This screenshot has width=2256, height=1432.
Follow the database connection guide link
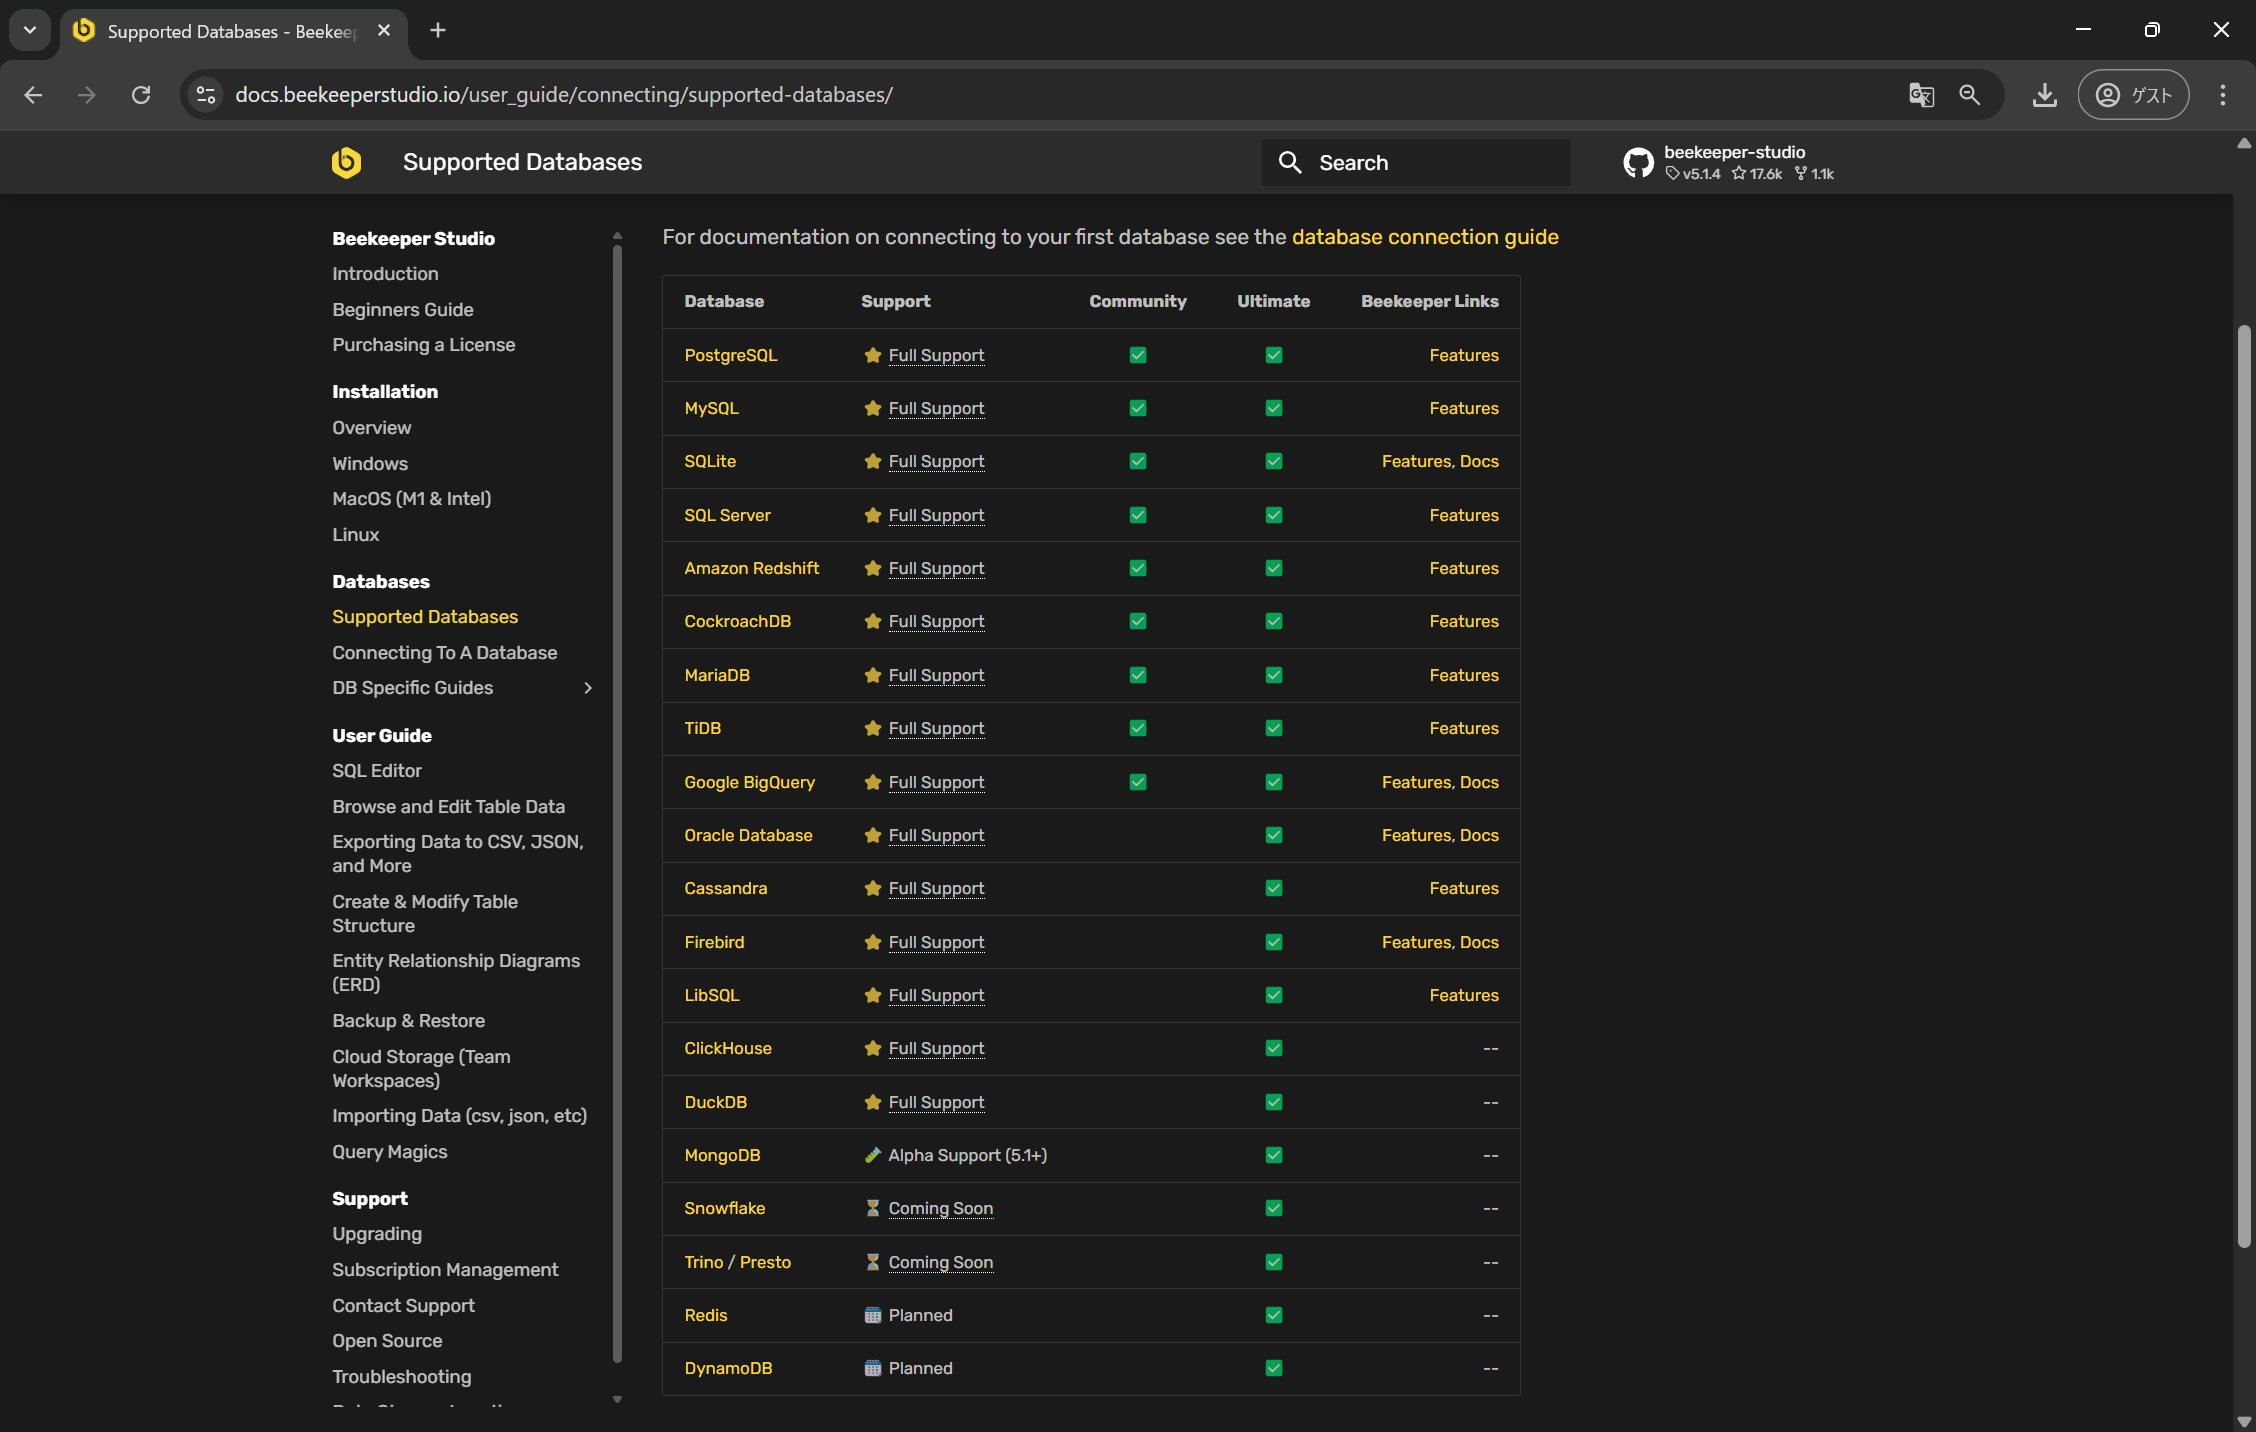(x=1425, y=237)
